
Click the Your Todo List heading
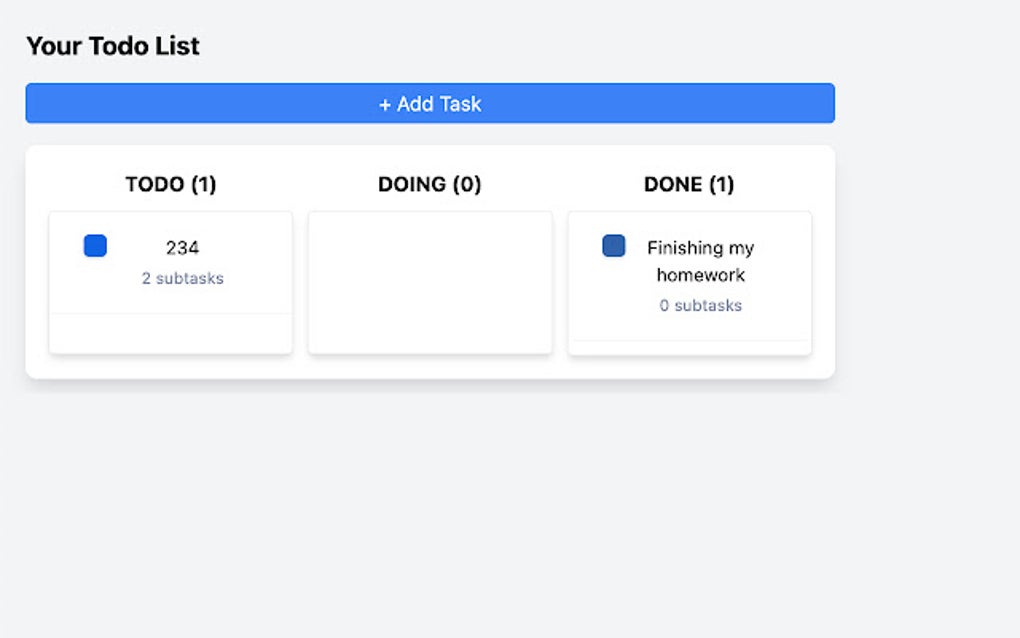point(113,45)
